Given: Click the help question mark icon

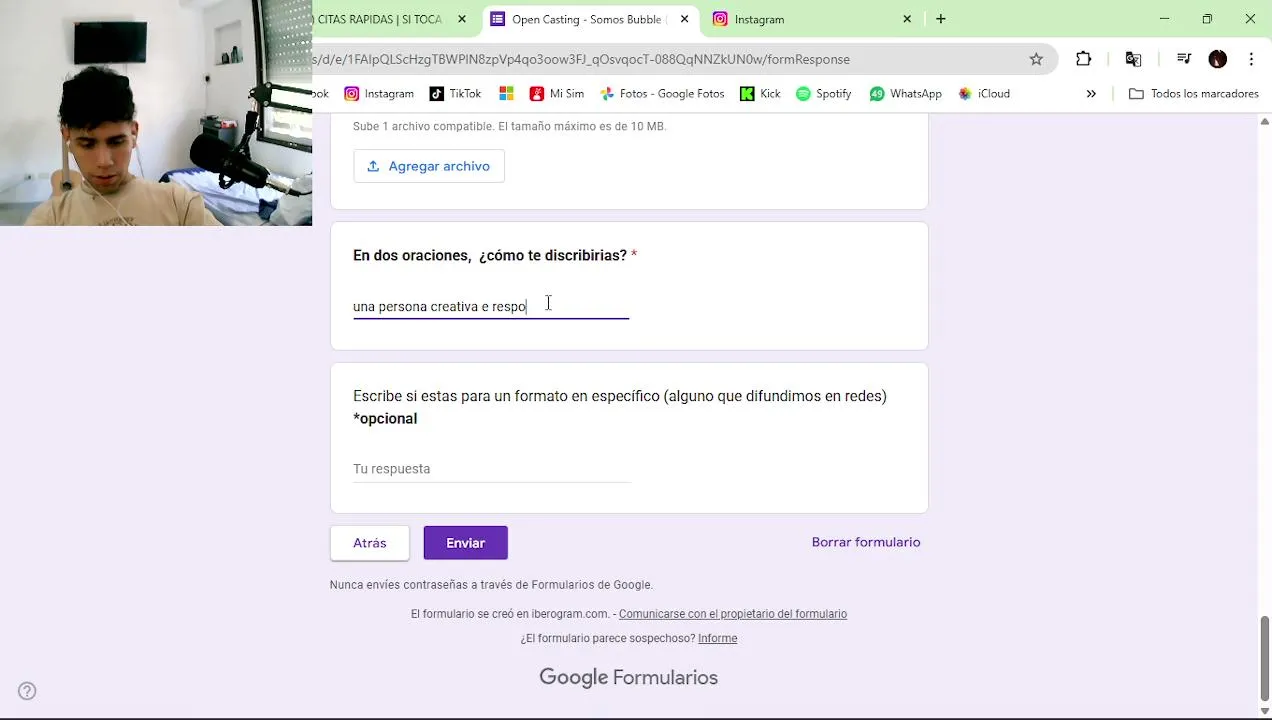Looking at the screenshot, I should (x=27, y=691).
